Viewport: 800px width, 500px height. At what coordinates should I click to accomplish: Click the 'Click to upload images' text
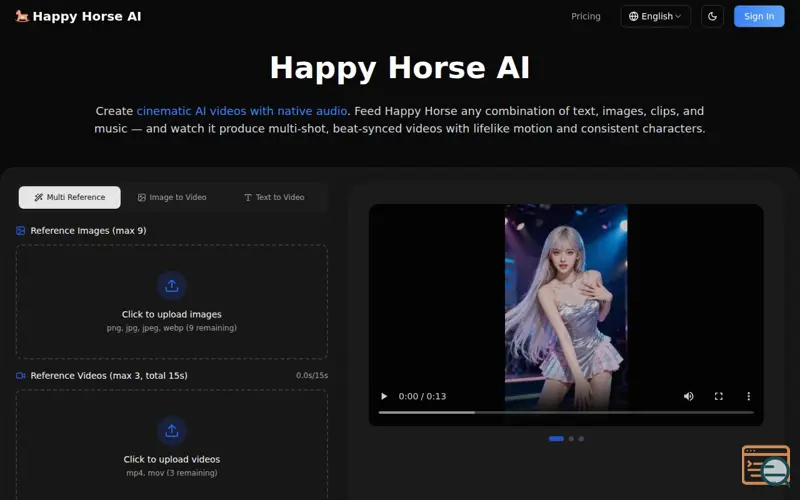tap(171, 314)
